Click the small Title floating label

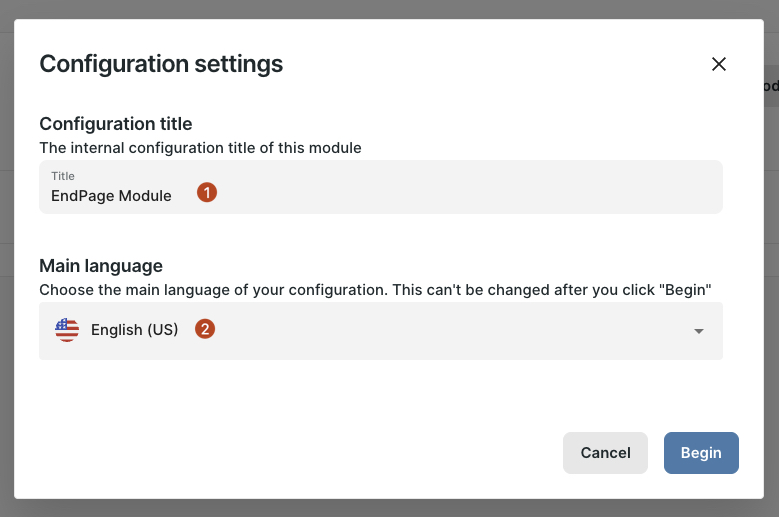(63, 176)
